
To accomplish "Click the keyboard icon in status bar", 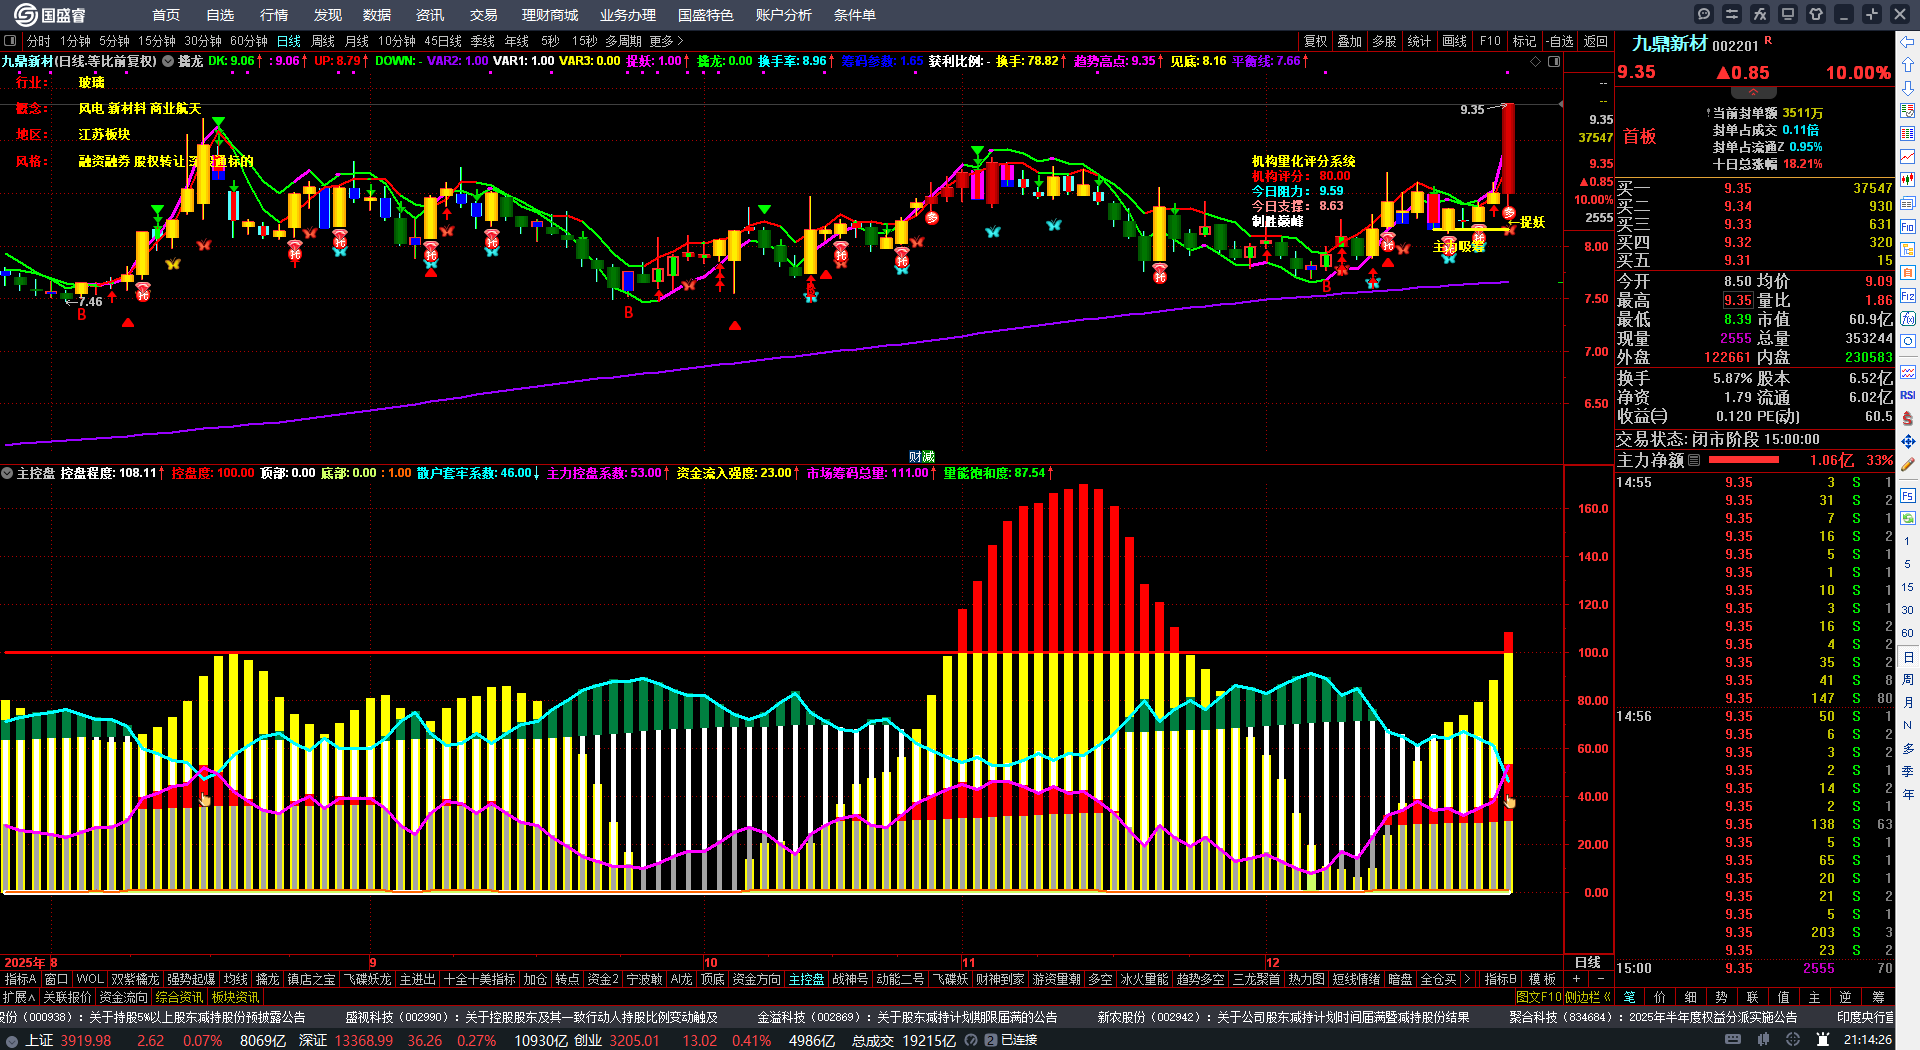I will (1735, 1040).
